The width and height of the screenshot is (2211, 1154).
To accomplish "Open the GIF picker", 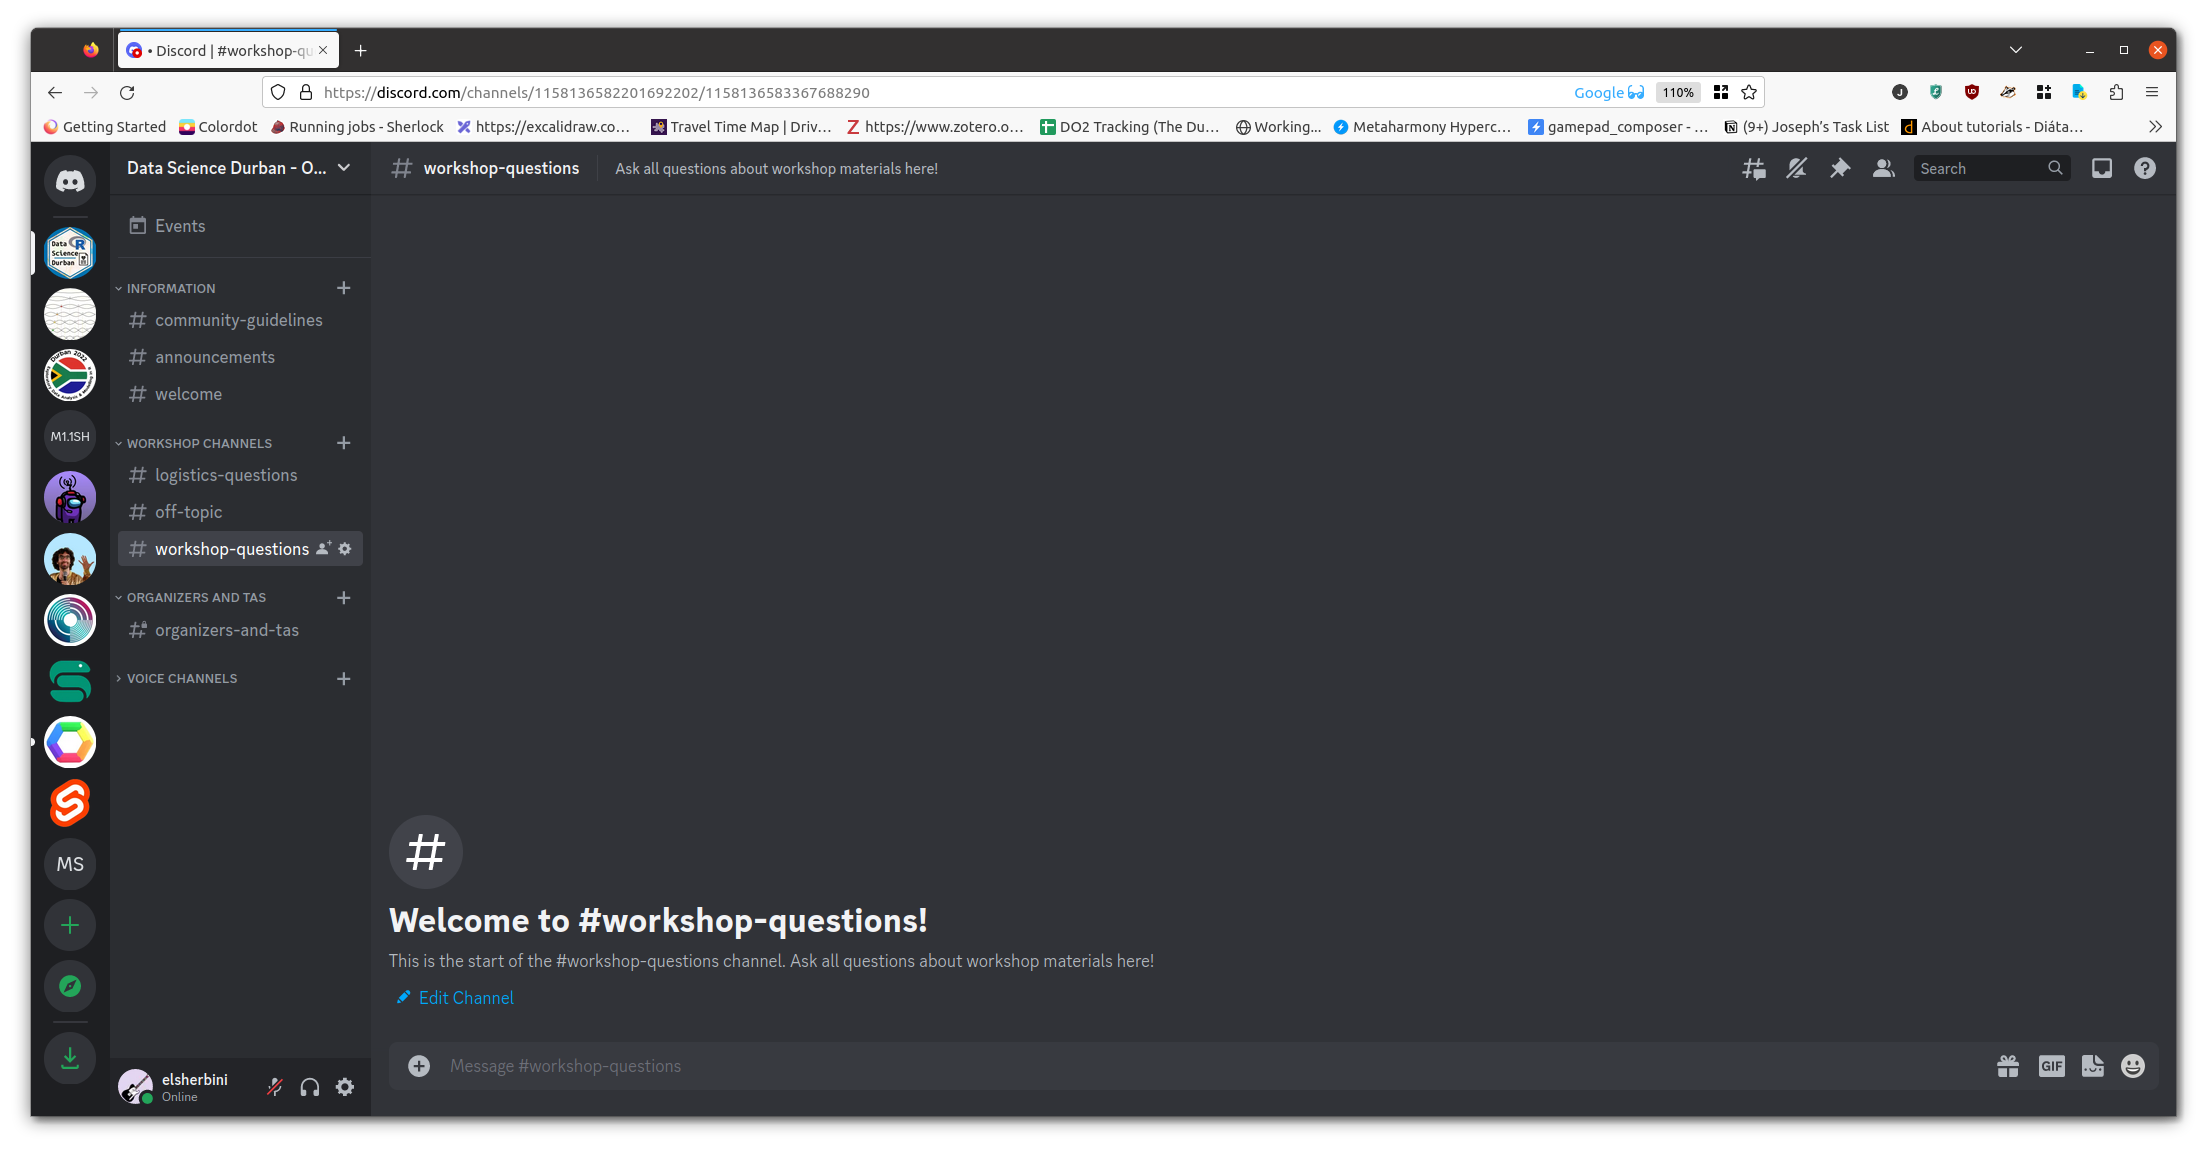I will pos(2052,1066).
